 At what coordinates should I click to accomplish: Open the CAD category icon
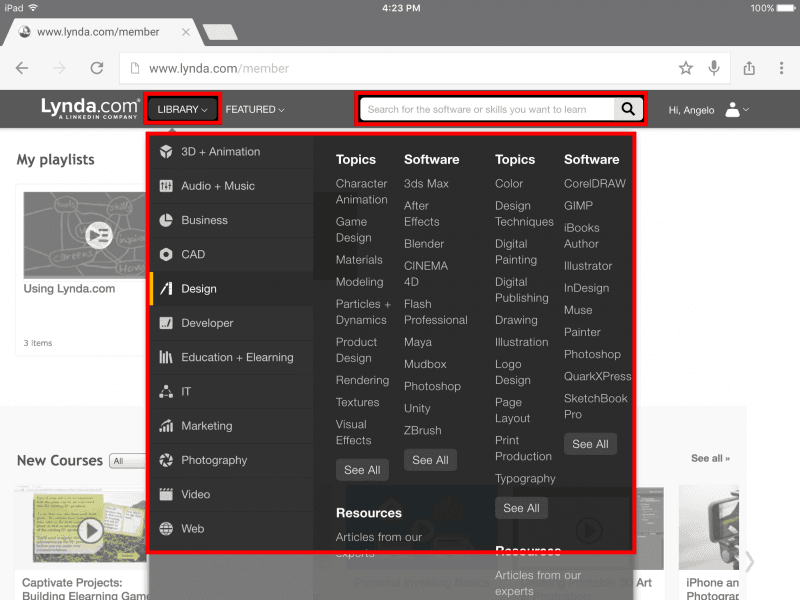click(166, 254)
